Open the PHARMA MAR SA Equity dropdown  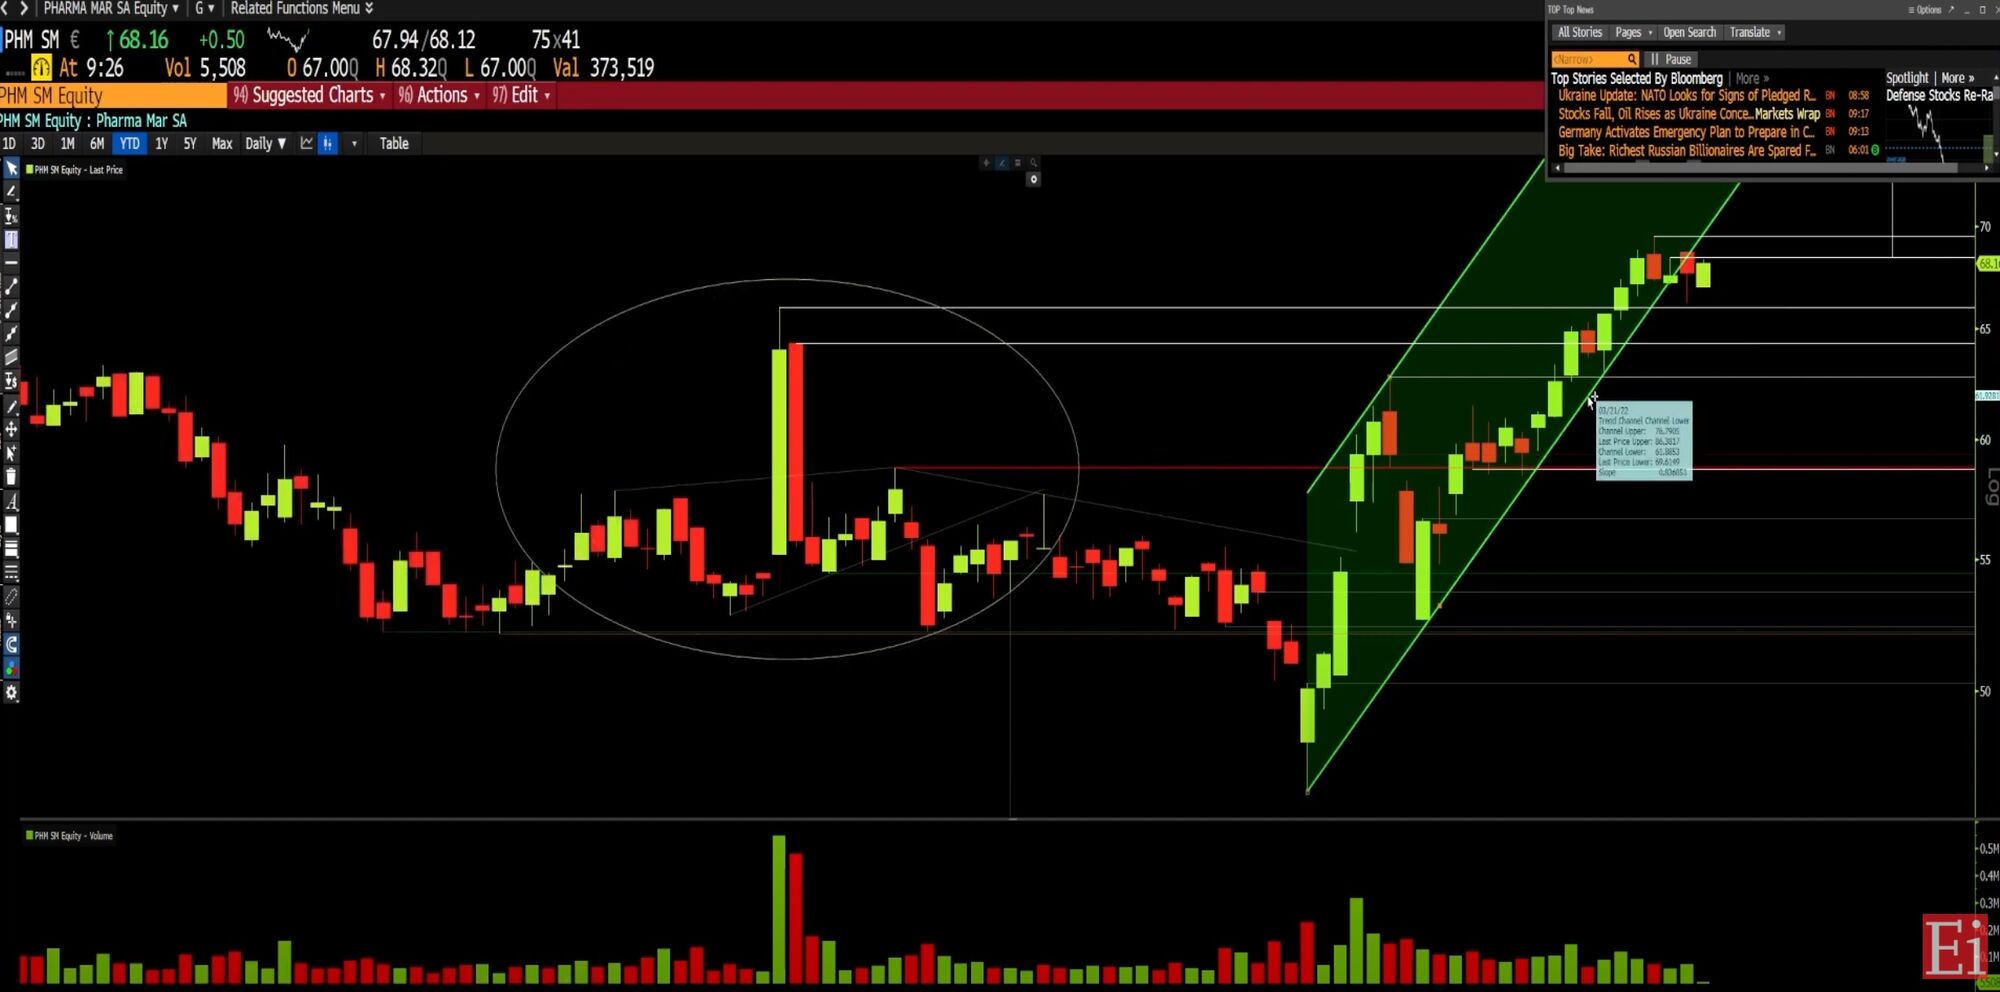pyautogui.click(x=111, y=8)
